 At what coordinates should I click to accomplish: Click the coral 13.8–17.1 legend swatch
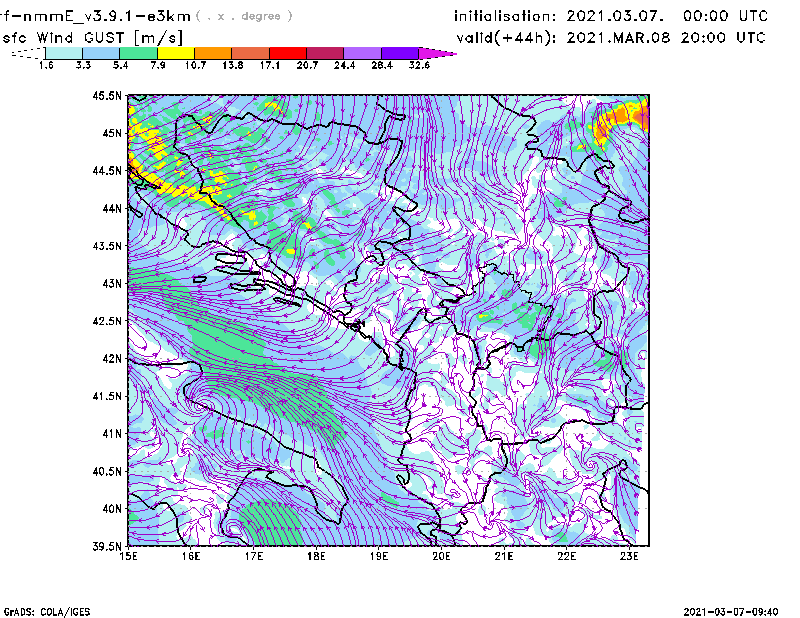click(x=251, y=53)
